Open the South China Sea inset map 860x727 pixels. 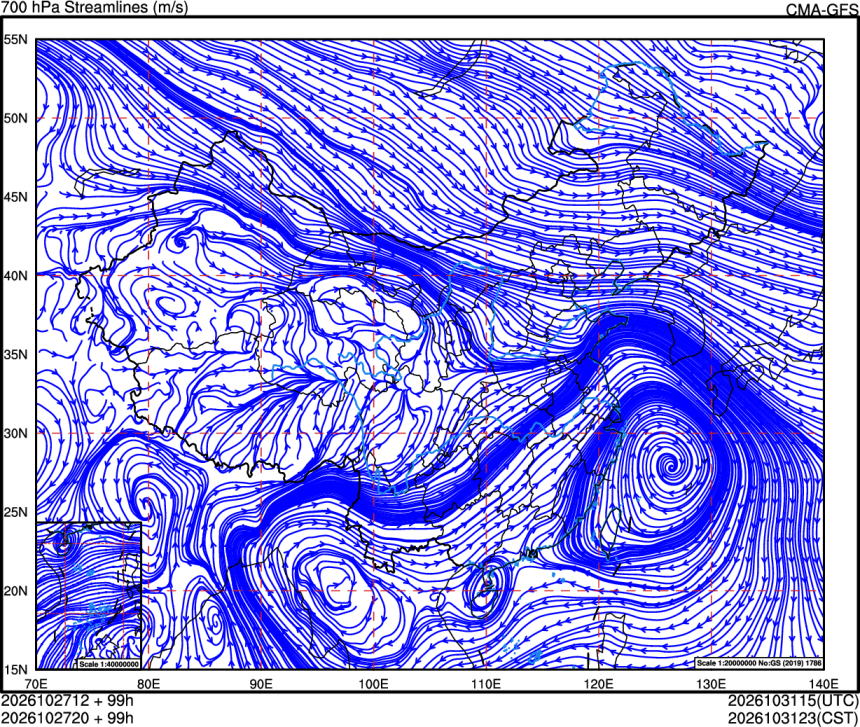click(x=89, y=596)
